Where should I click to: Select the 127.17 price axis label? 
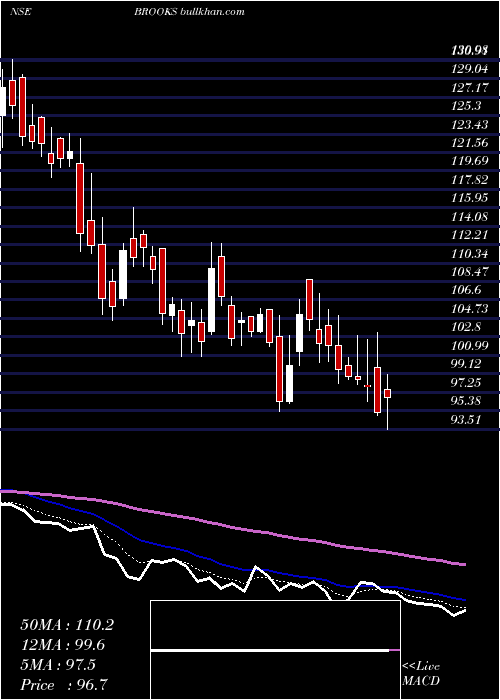click(x=470, y=88)
